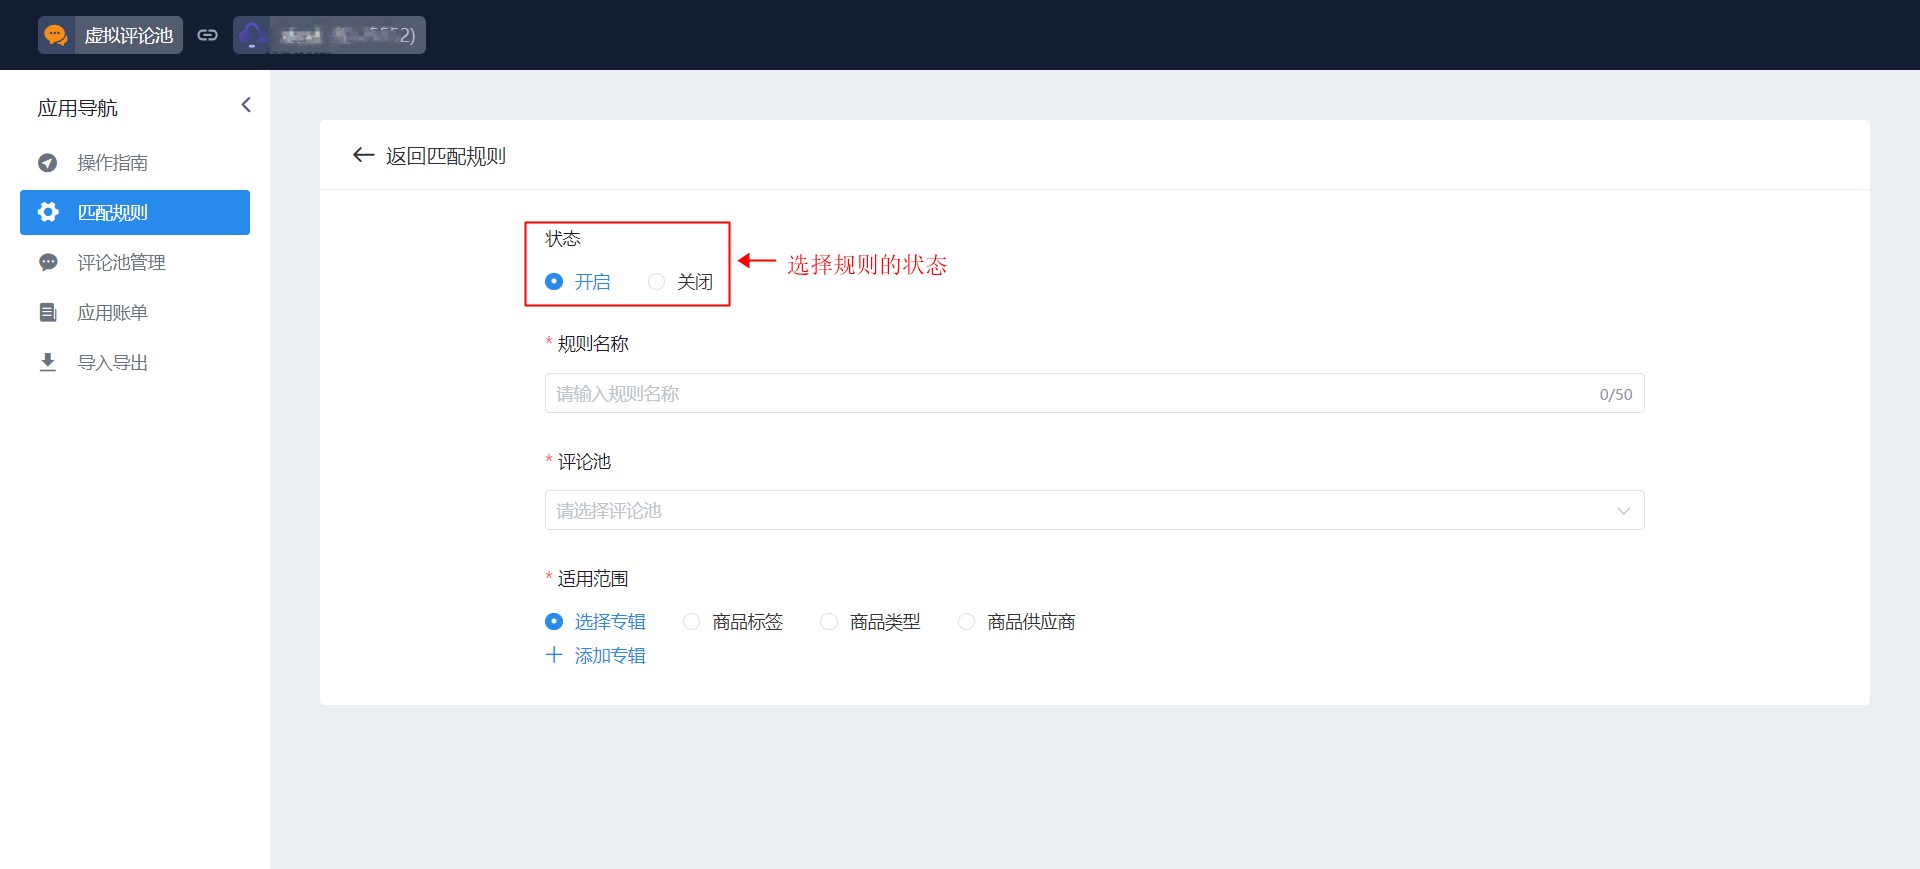This screenshot has height=869, width=1920.
Task: Focus the 规则名称 input field
Action: click(x=1094, y=393)
